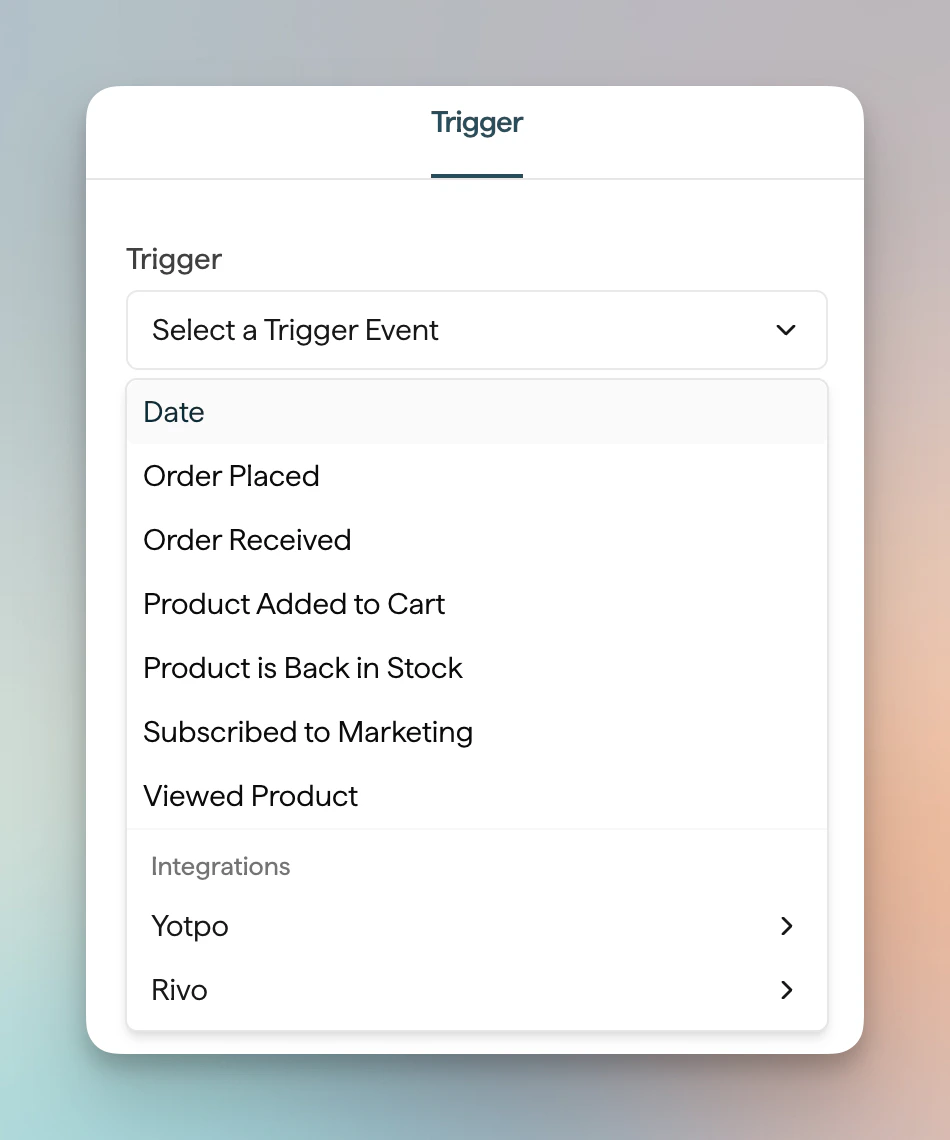Open the Rivo integration entry

click(x=179, y=990)
